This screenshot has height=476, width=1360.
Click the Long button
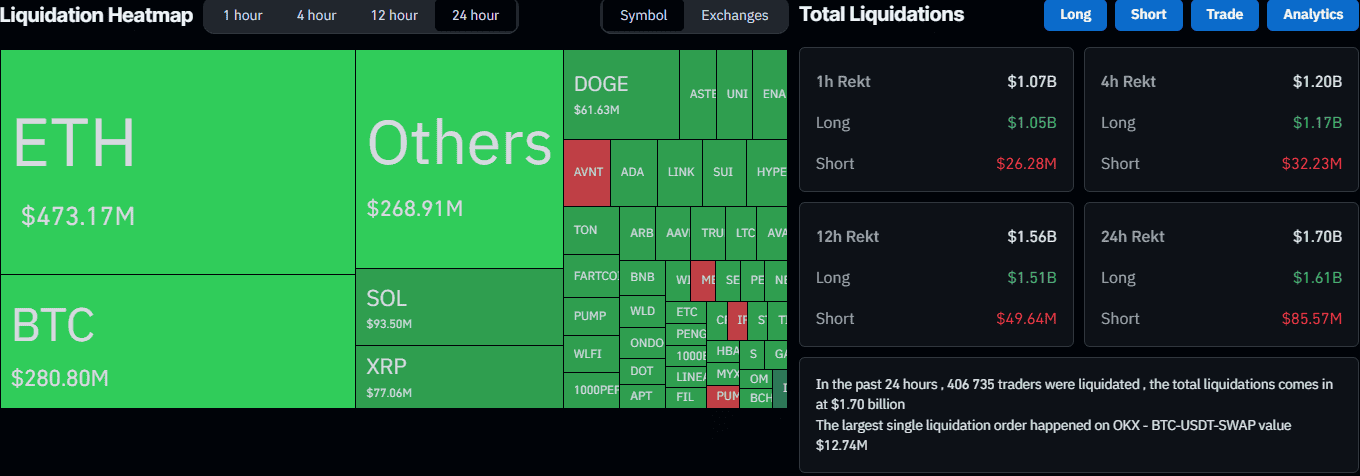(x=1075, y=15)
